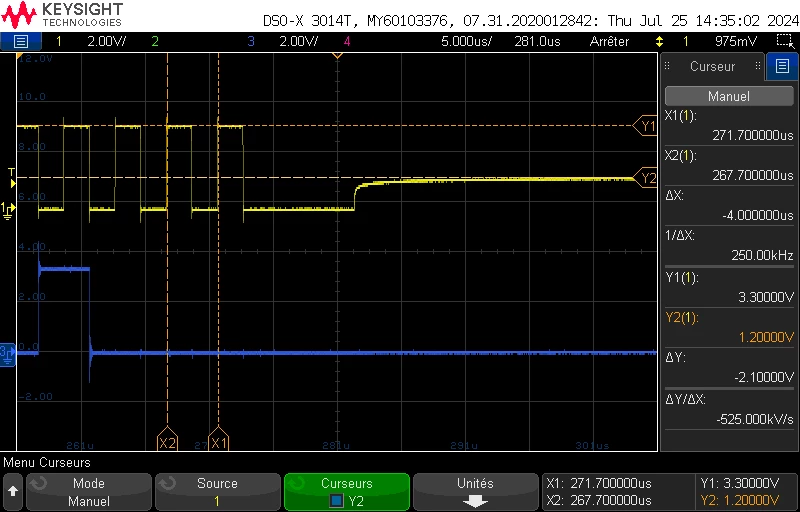
Task: Click the 5.000us/ time base setting
Action: tap(466, 41)
